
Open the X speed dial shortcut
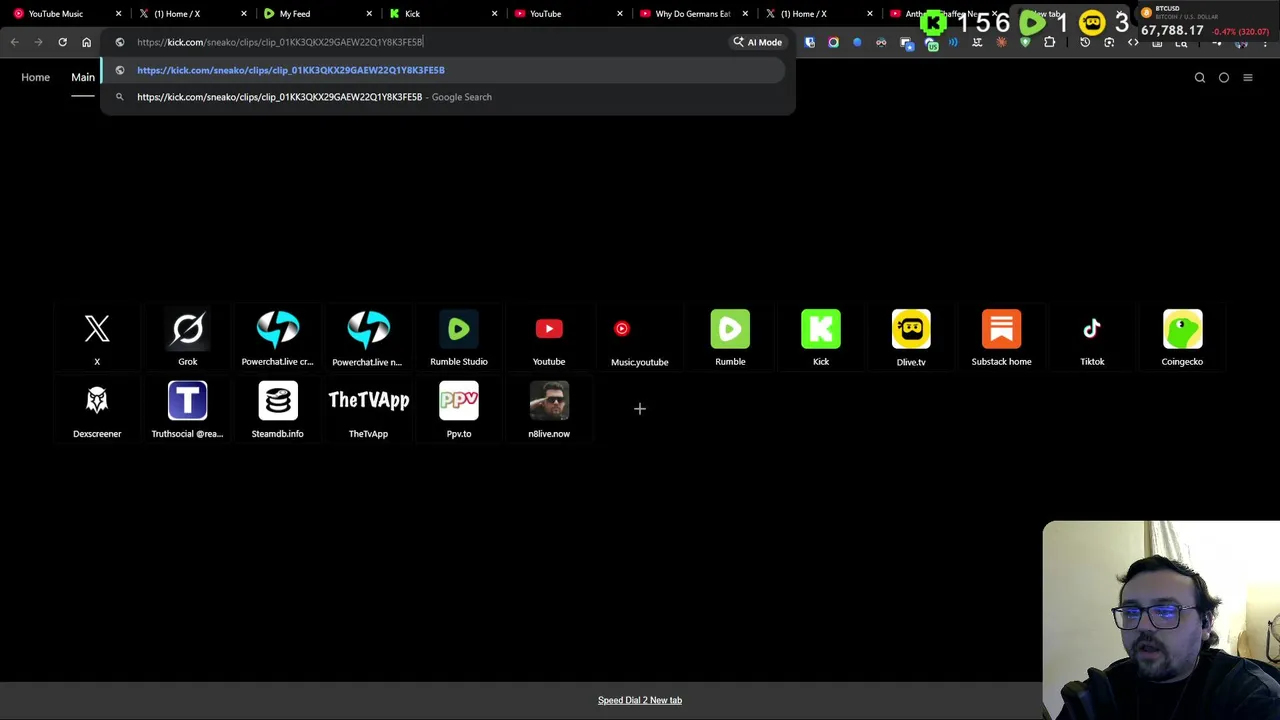pos(97,338)
